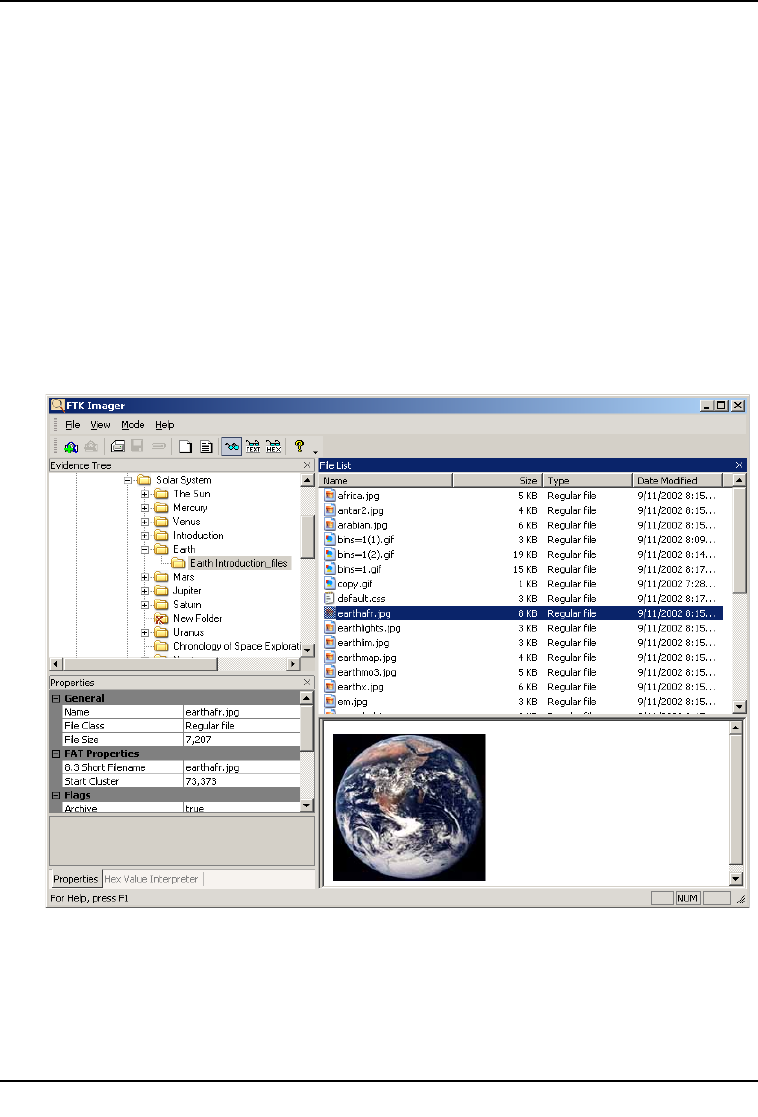Expand the Uranus folder node
The image size is (758, 1117).
point(145,633)
